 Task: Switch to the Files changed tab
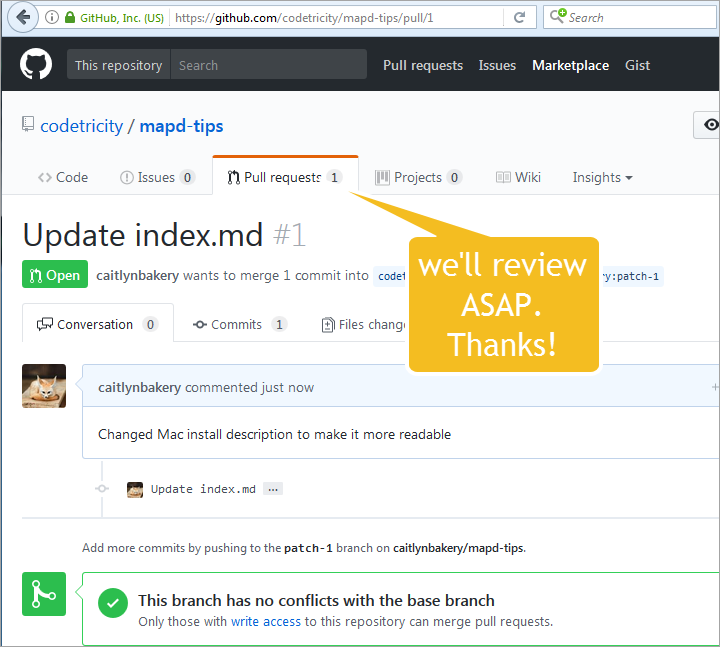pyautogui.click(x=363, y=324)
